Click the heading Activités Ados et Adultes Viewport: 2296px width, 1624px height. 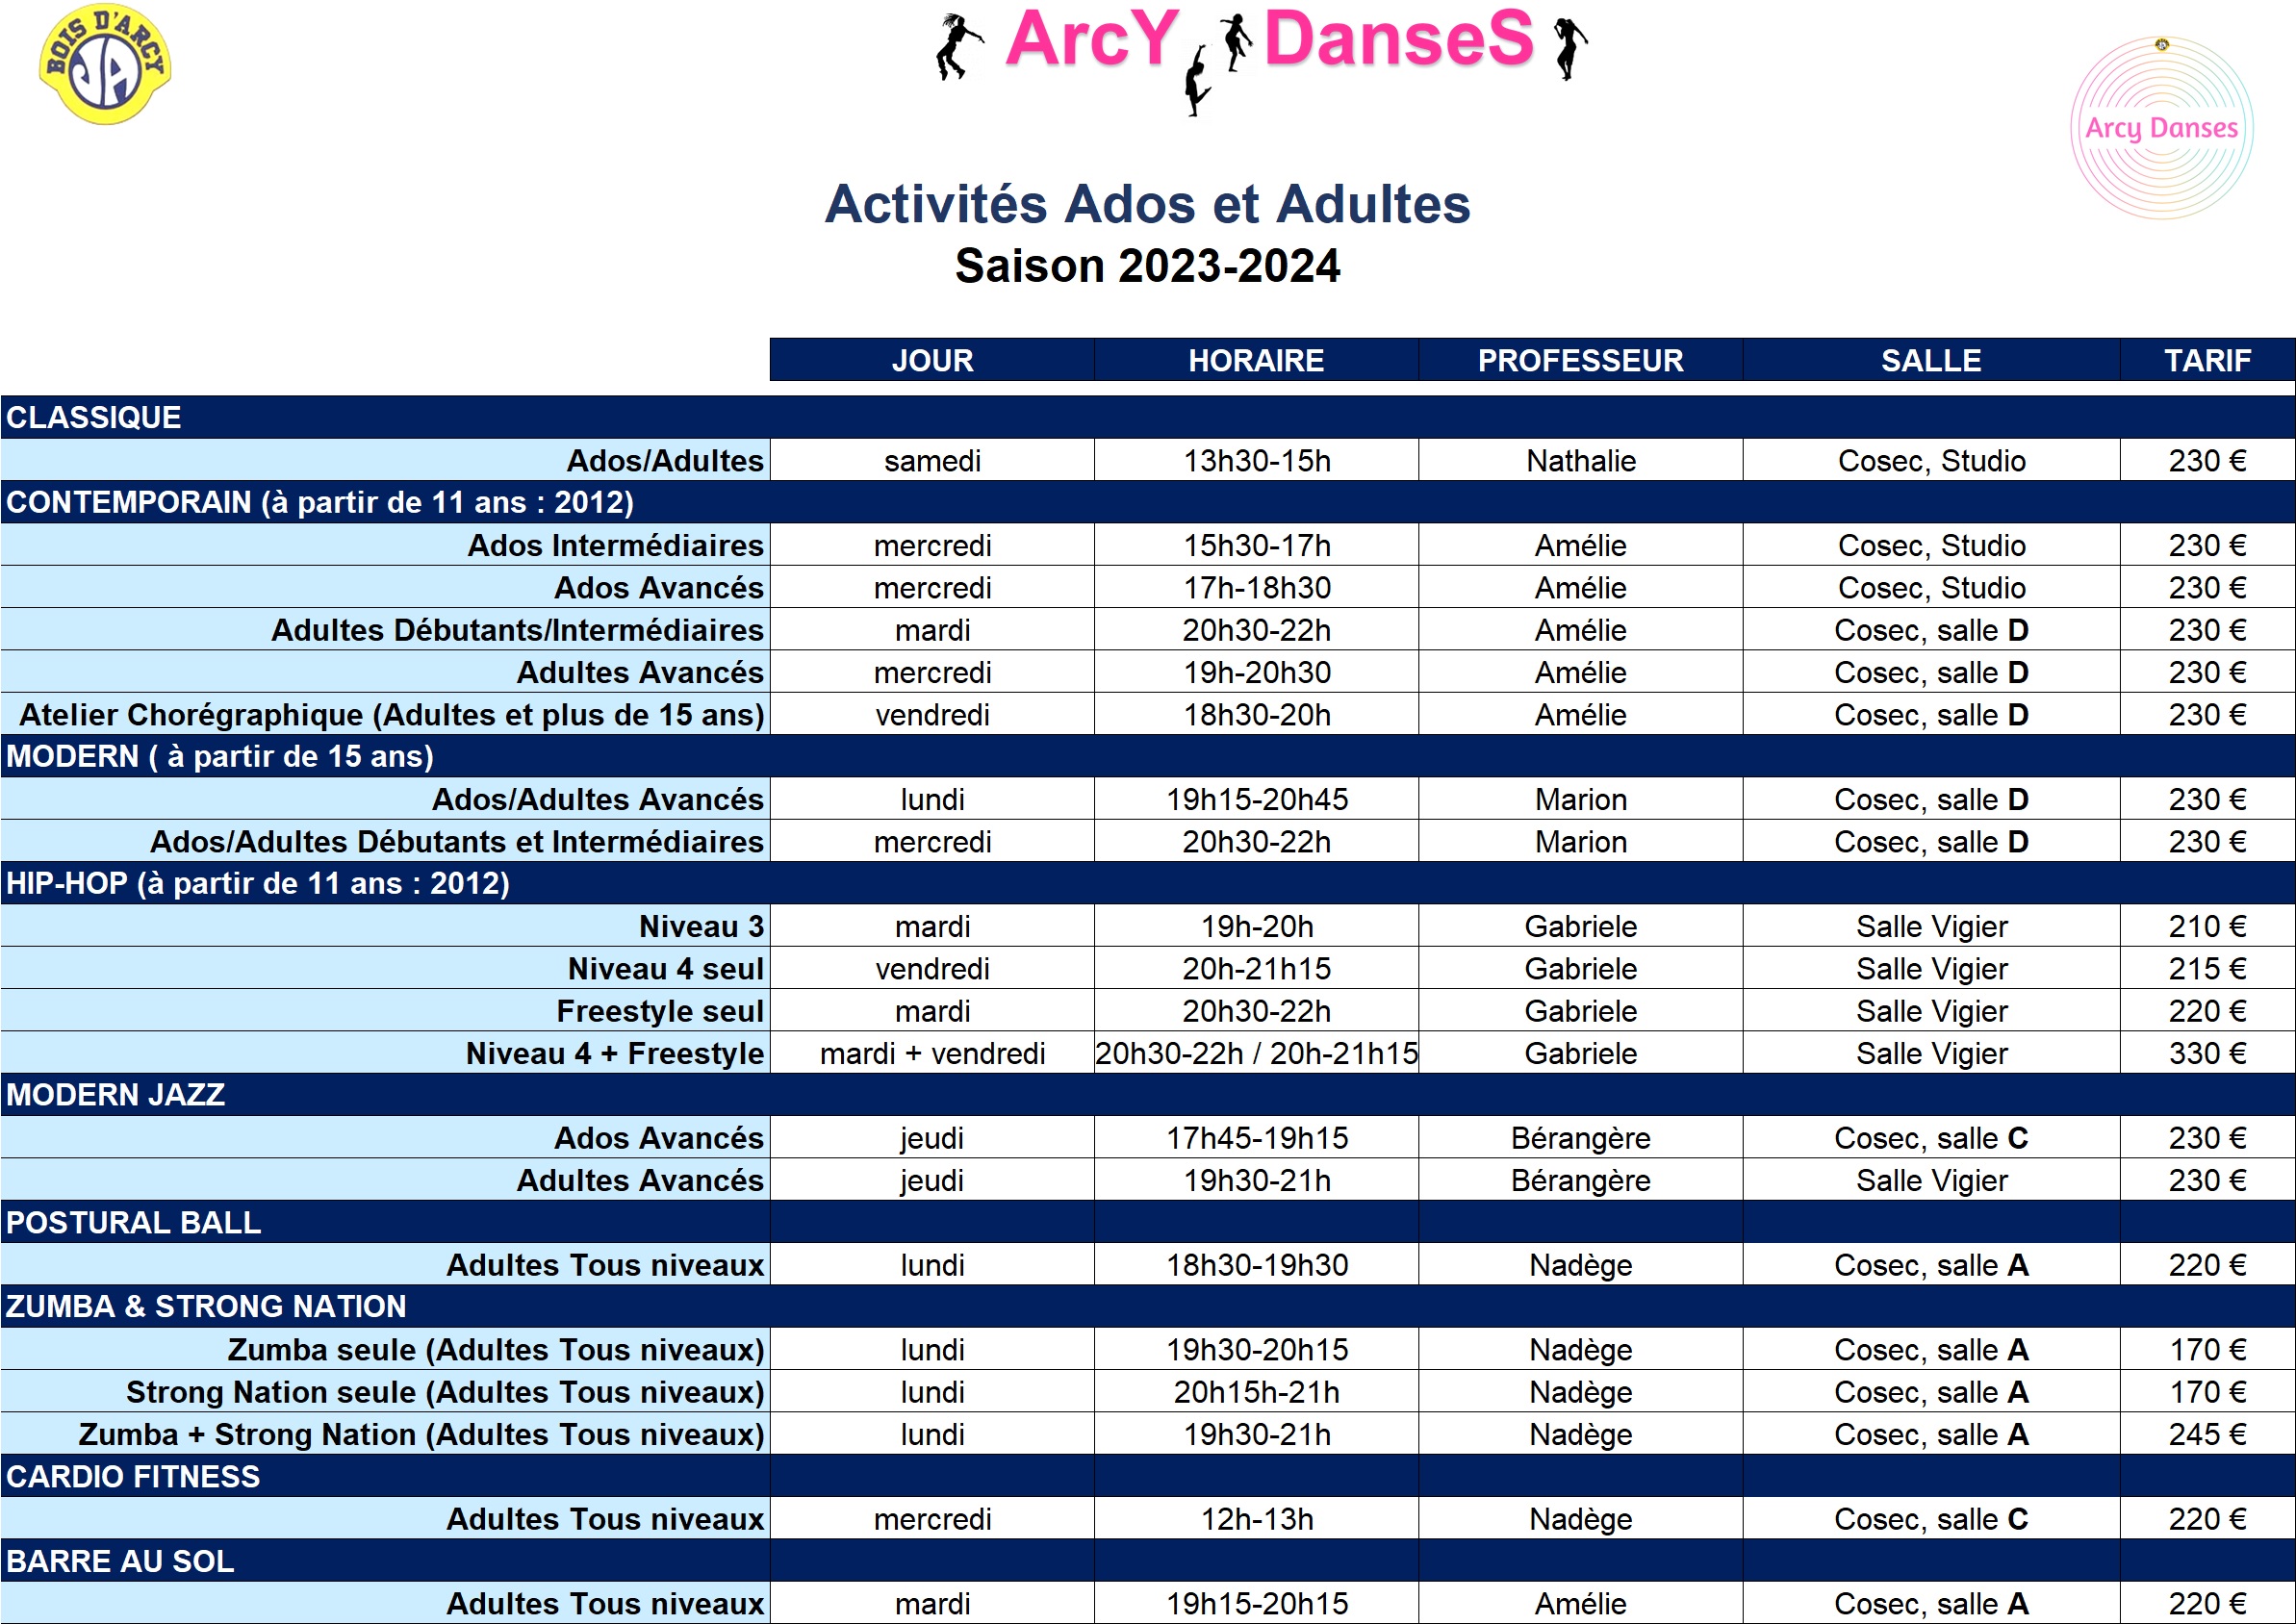point(1147,204)
